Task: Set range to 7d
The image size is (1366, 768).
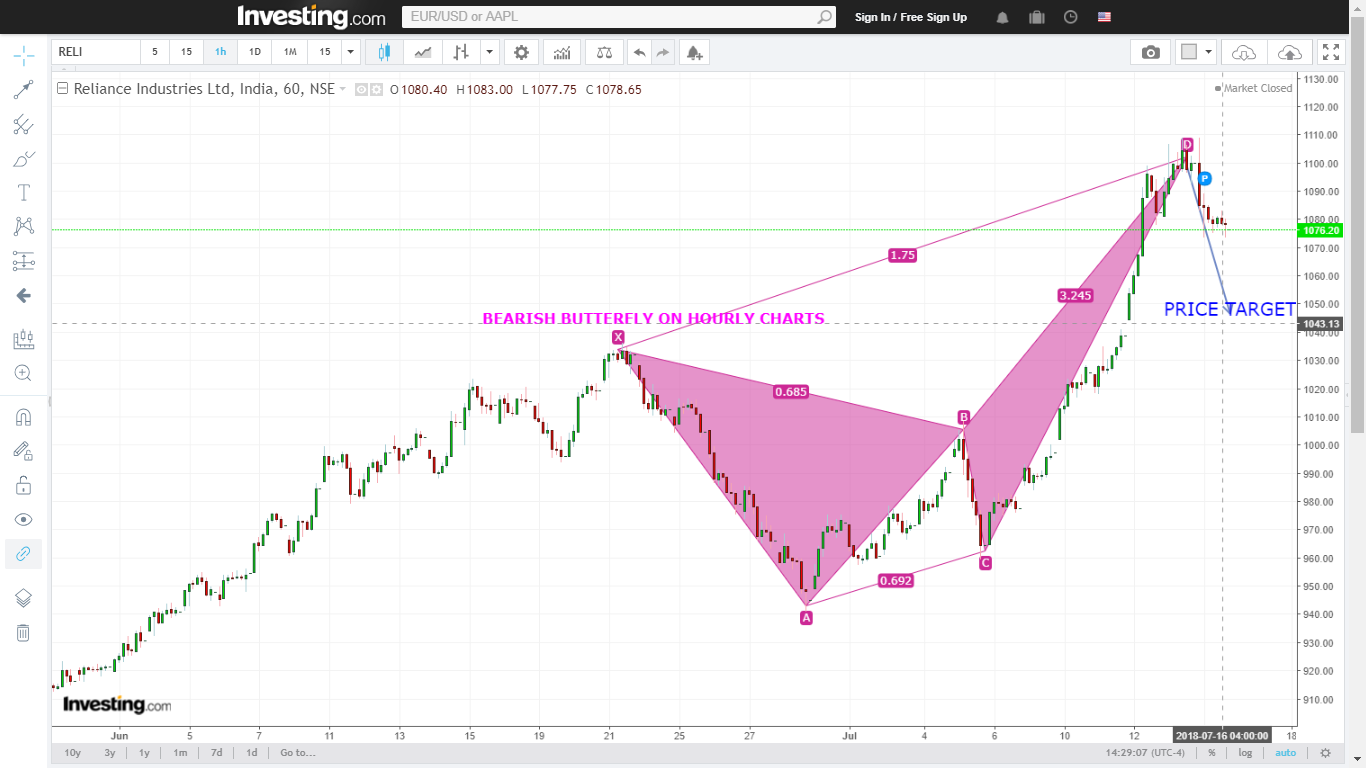Action: (x=216, y=753)
